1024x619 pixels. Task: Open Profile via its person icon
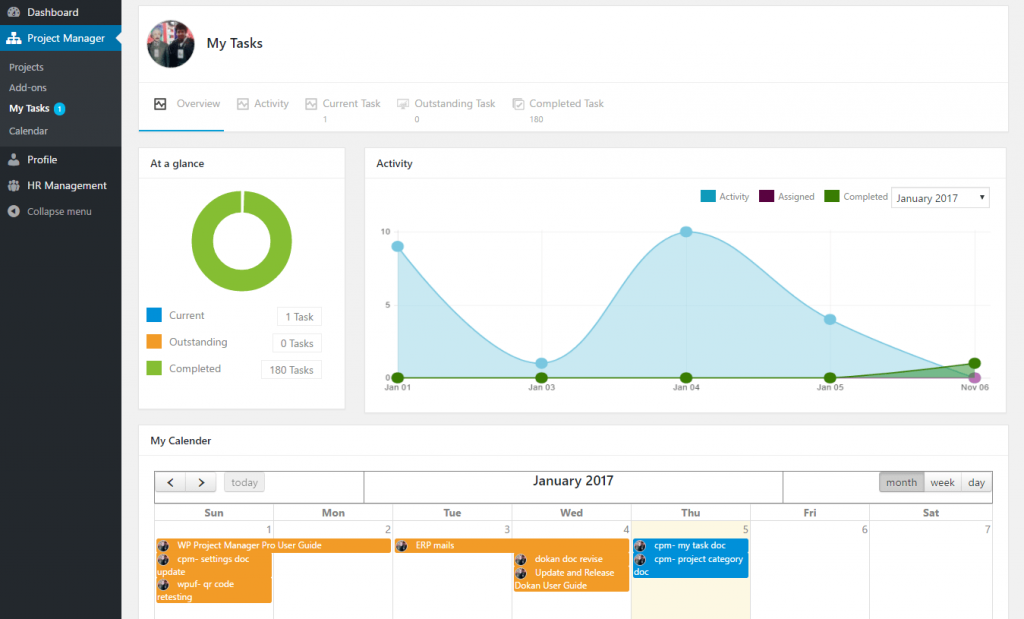[14, 160]
